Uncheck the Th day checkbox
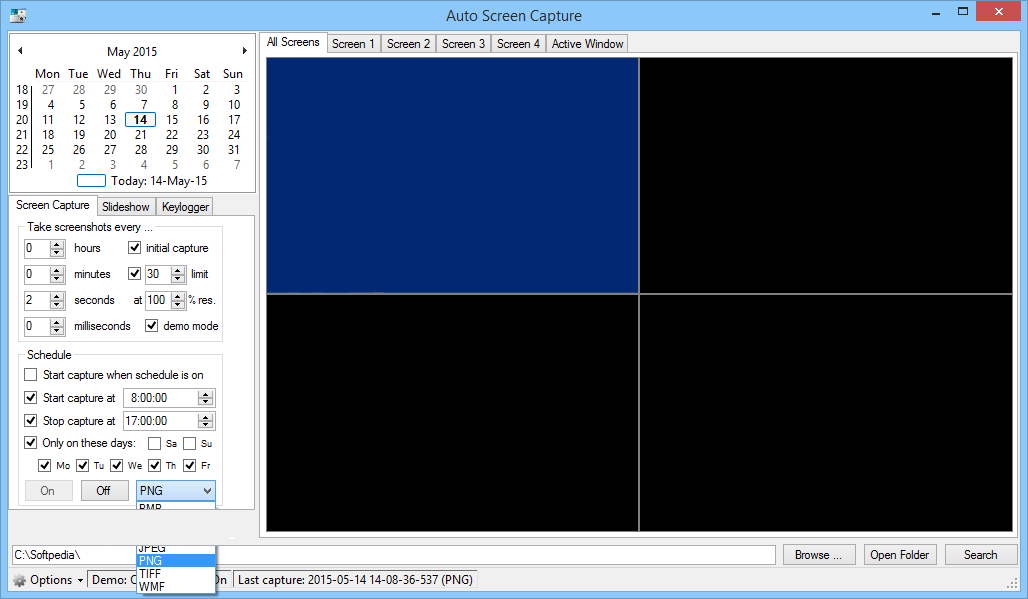This screenshot has height=599, width=1028. [155, 465]
